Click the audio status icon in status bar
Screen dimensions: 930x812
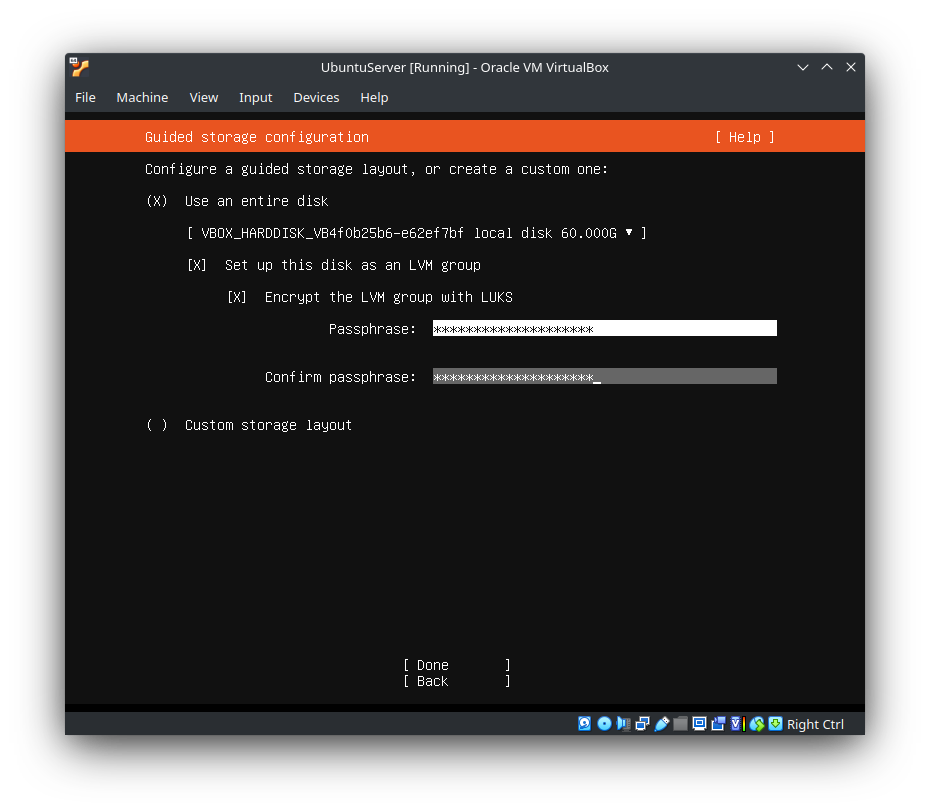(623, 723)
